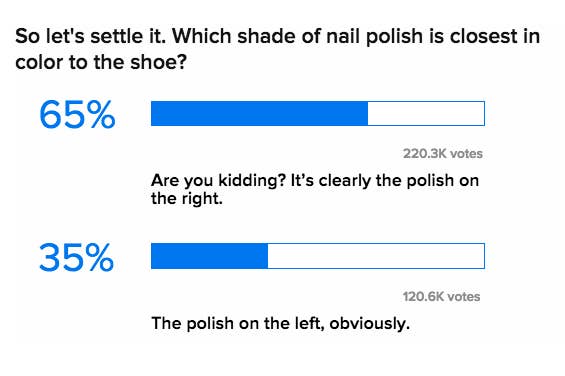Click the word "obviously." in the second answer
This screenshot has width=565, height=376.
tap(370, 323)
